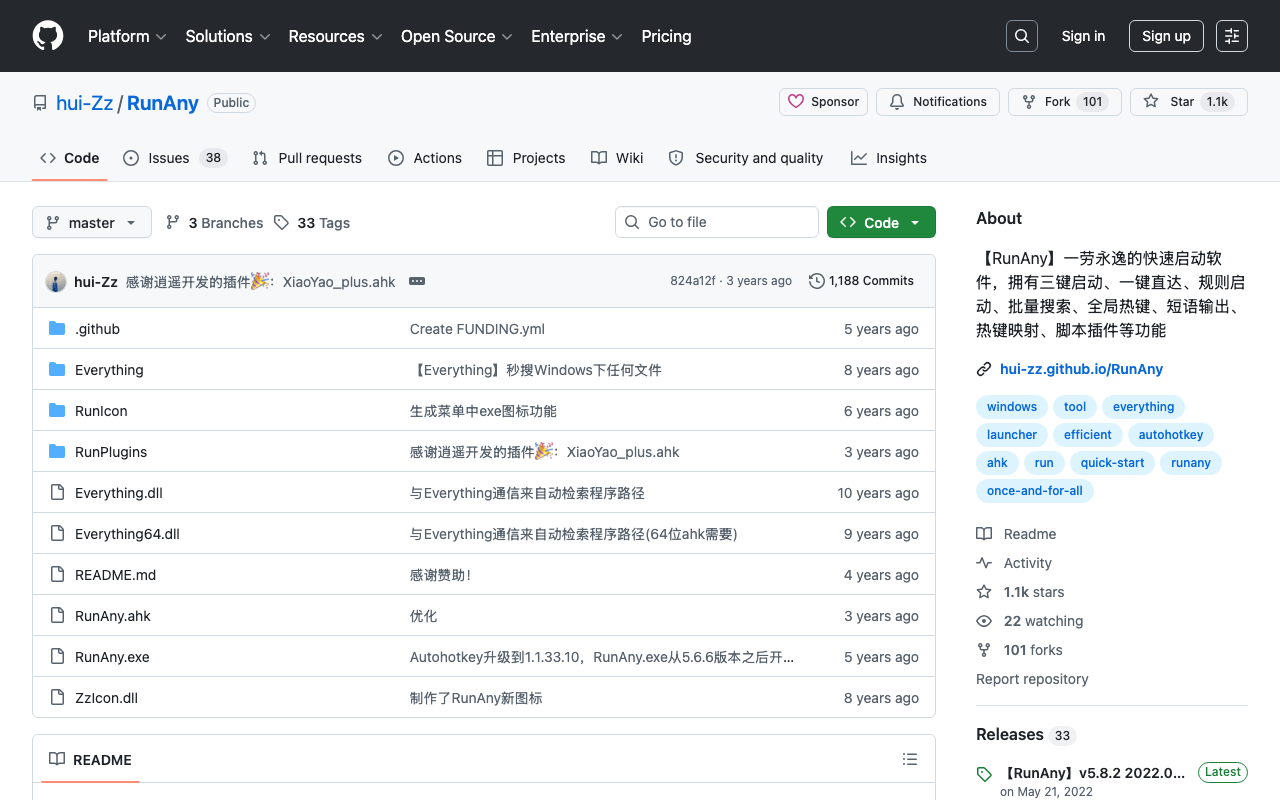Open the hui-Zz owner link
1280x800 pixels.
click(x=85, y=103)
